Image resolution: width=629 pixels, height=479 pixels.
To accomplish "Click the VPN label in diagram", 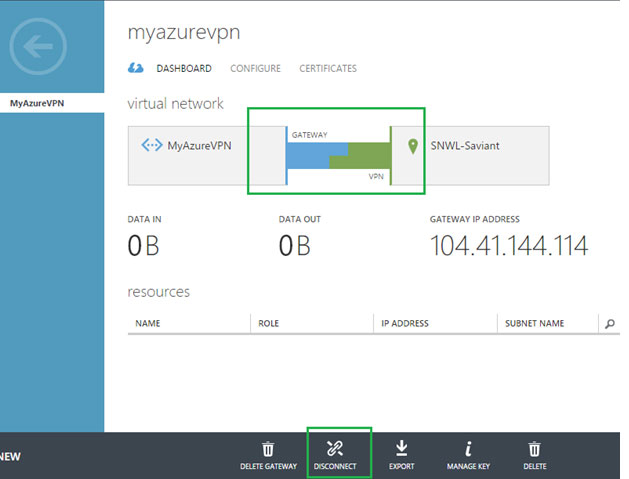I will click(x=376, y=177).
